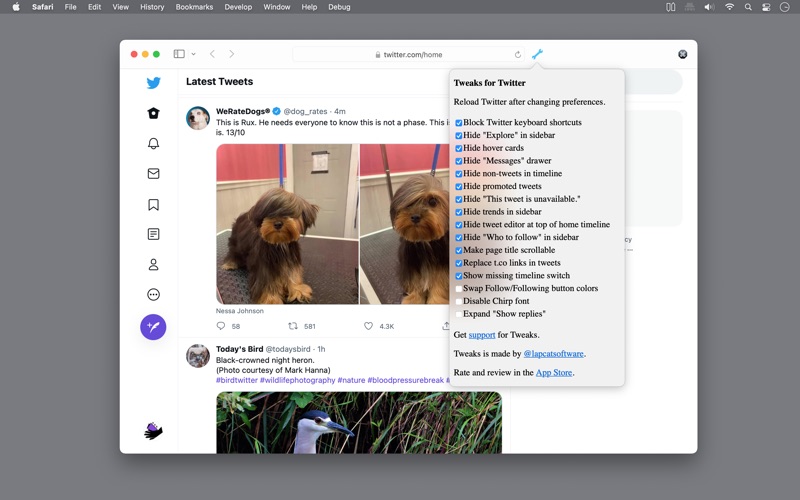Open Notifications bell icon in sidebar

[x=153, y=143]
